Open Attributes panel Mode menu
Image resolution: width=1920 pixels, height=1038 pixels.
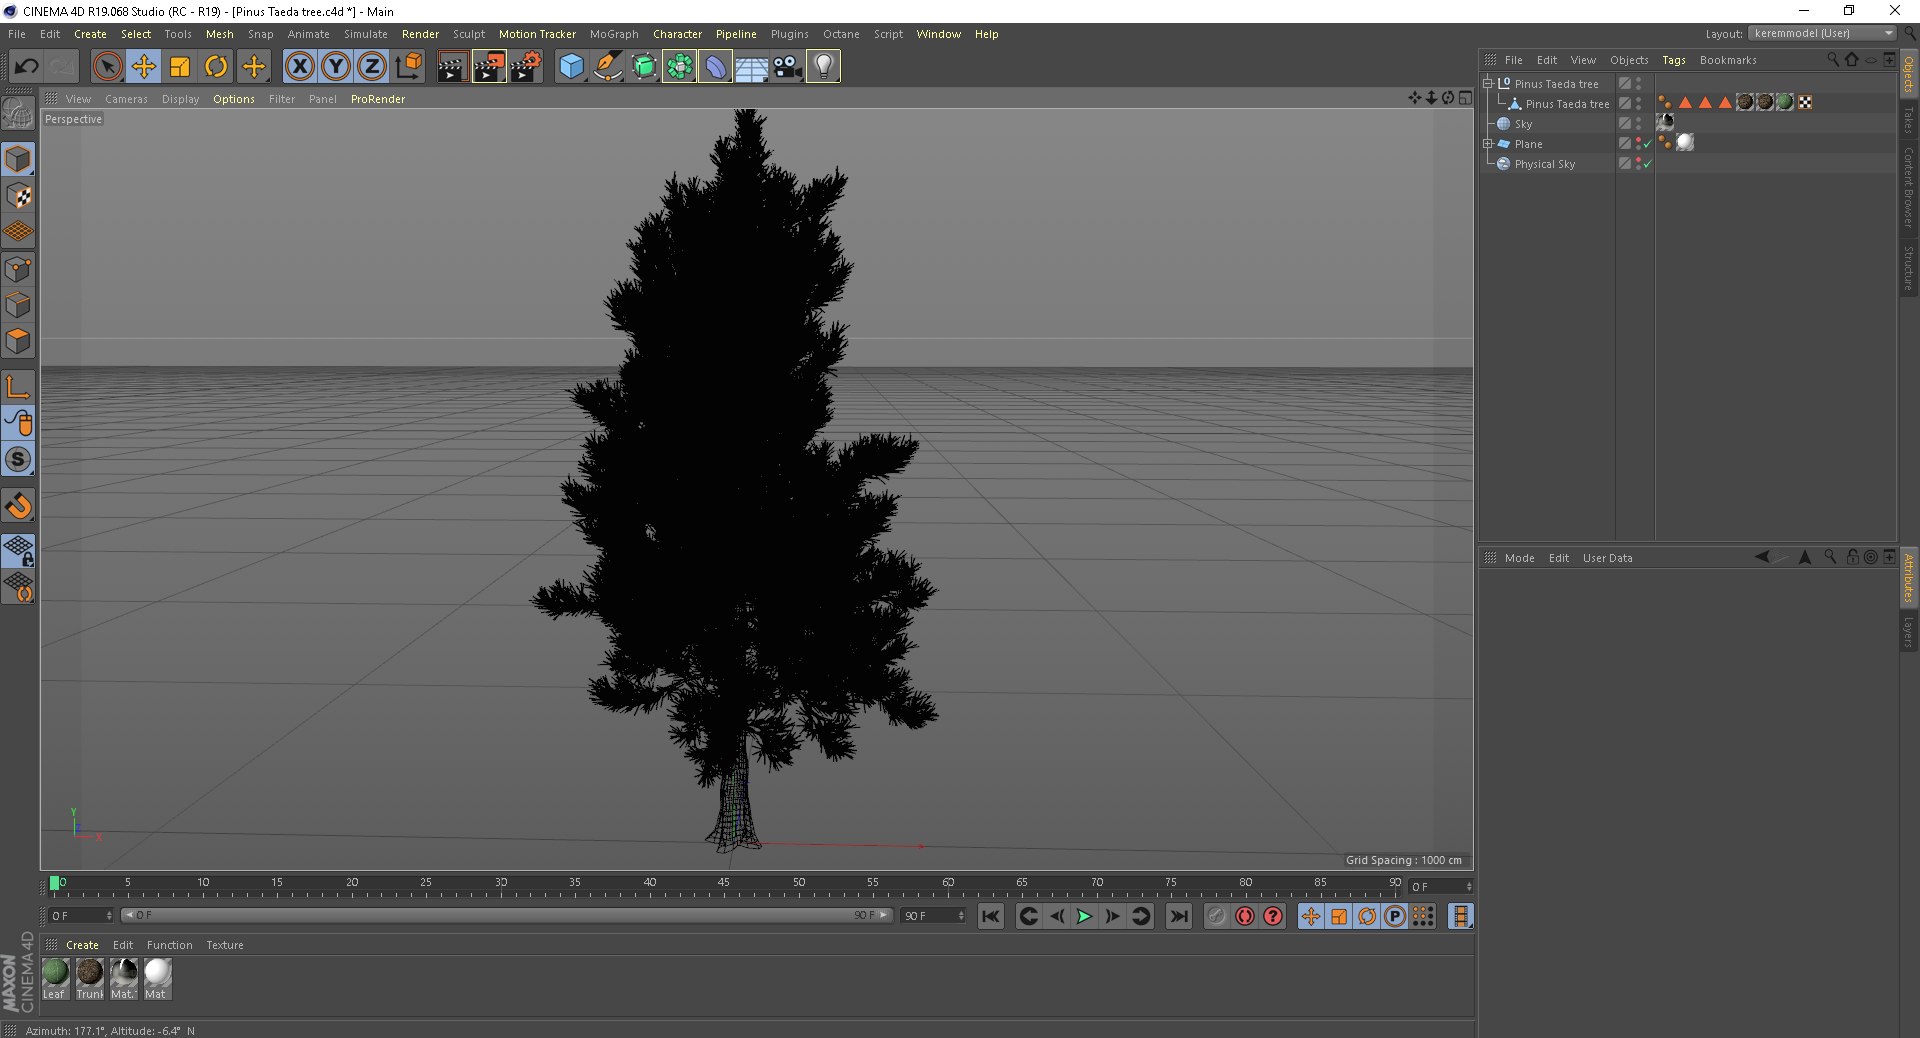point(1519,558)
